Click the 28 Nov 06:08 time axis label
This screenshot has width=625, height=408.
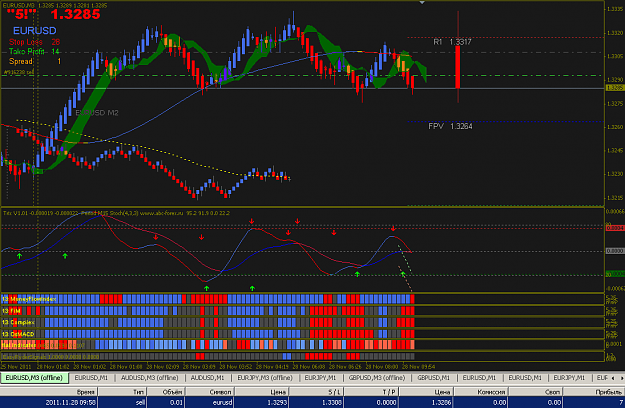[x=310, y=366]
